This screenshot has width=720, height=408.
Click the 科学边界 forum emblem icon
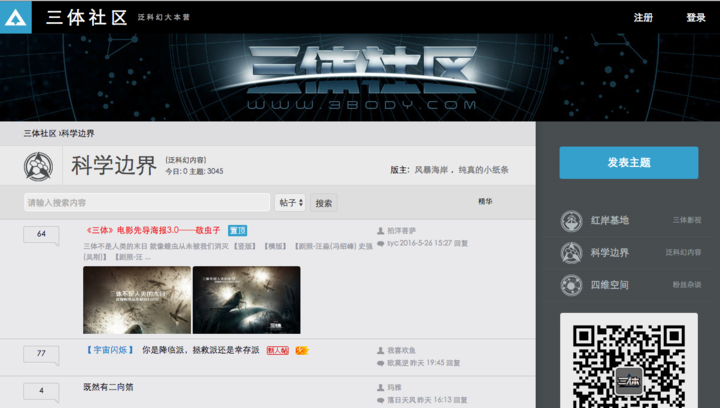38,166
